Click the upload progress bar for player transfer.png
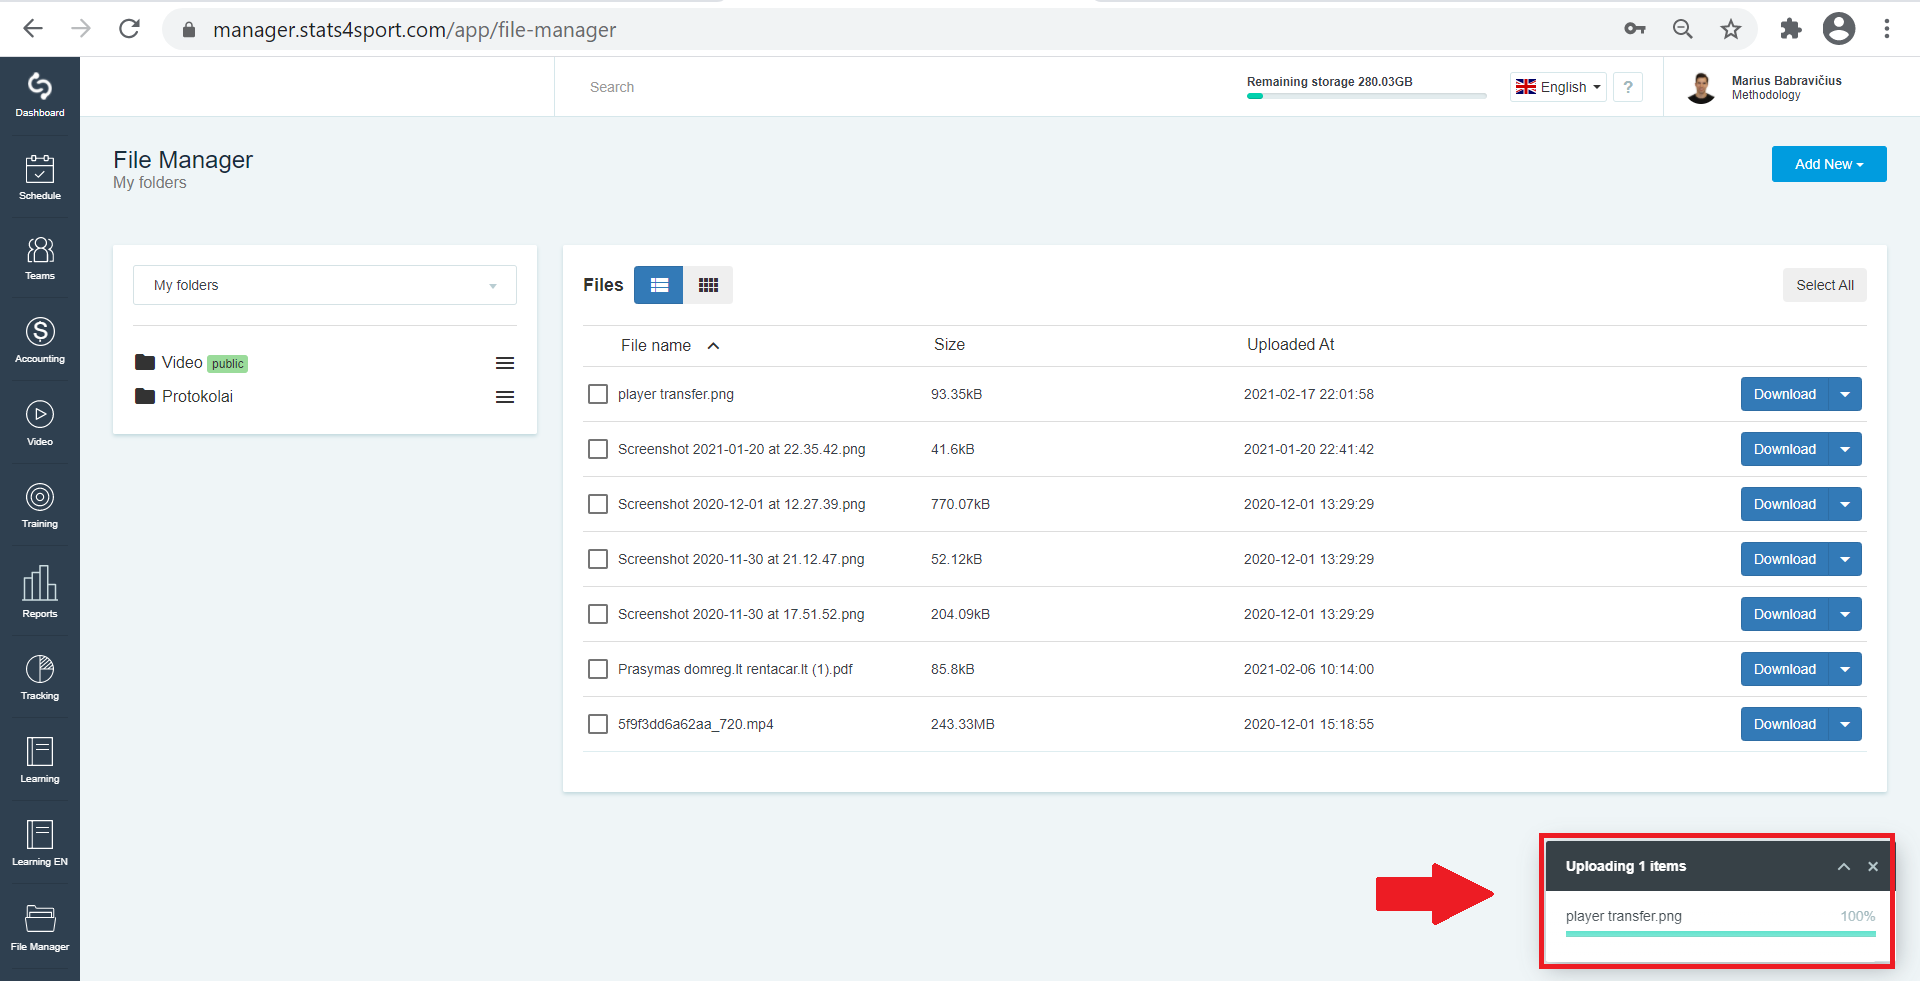 [x=1721, y=934]
